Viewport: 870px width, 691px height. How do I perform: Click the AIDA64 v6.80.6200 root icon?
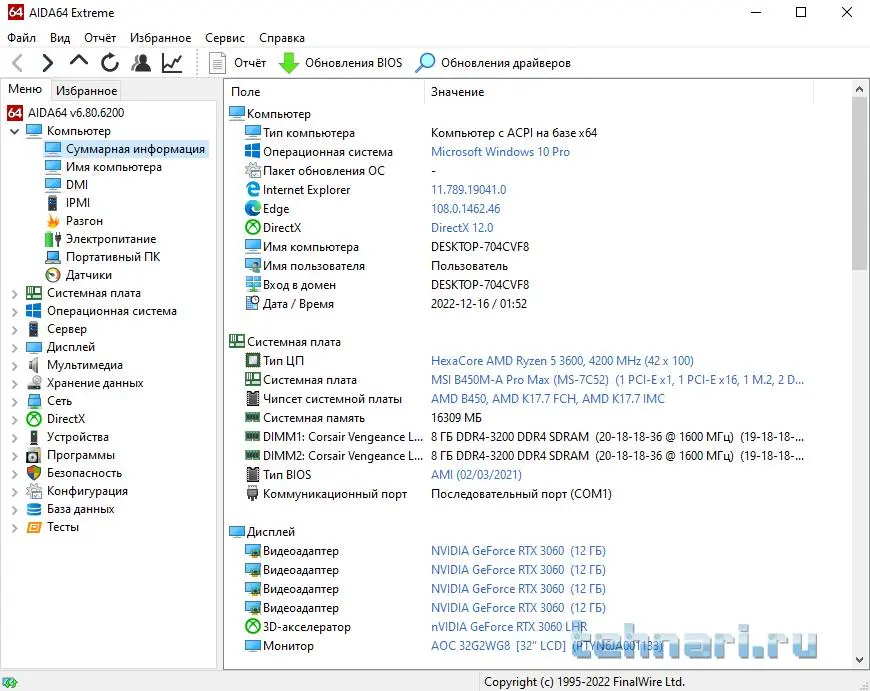click(x=15, y=113)
